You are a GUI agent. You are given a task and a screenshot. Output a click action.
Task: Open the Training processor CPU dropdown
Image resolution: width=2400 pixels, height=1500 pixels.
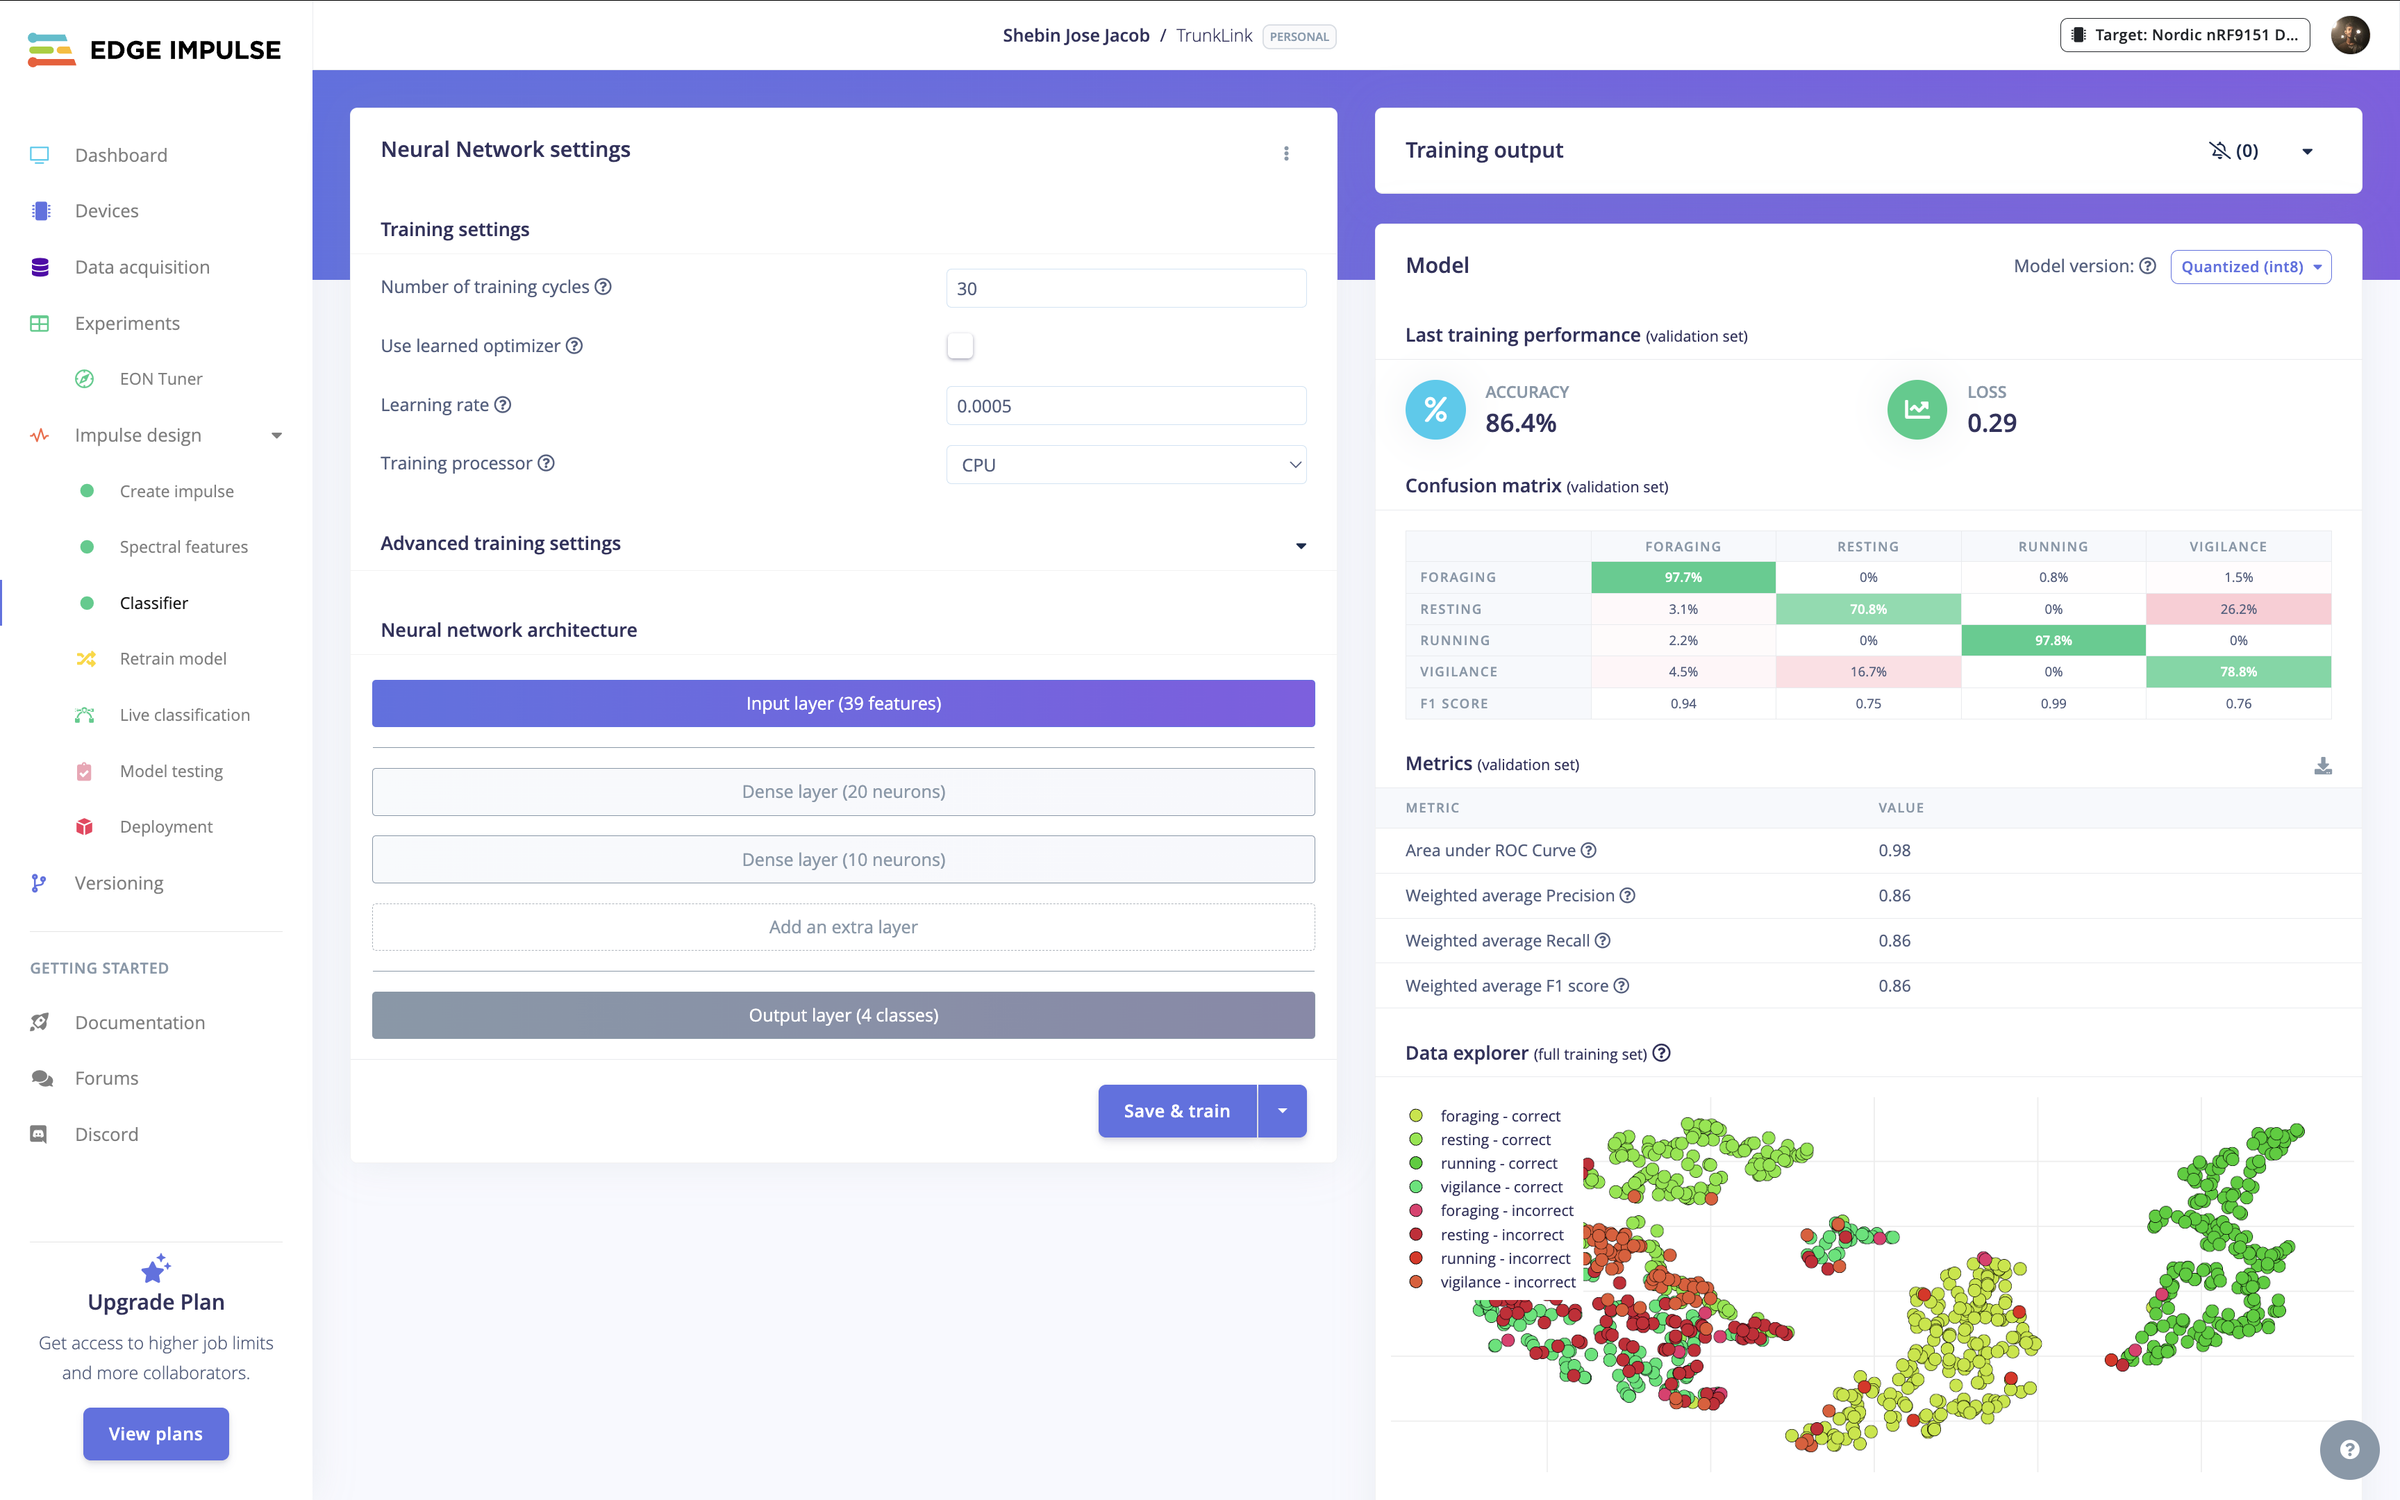(x=1126, y=465)
